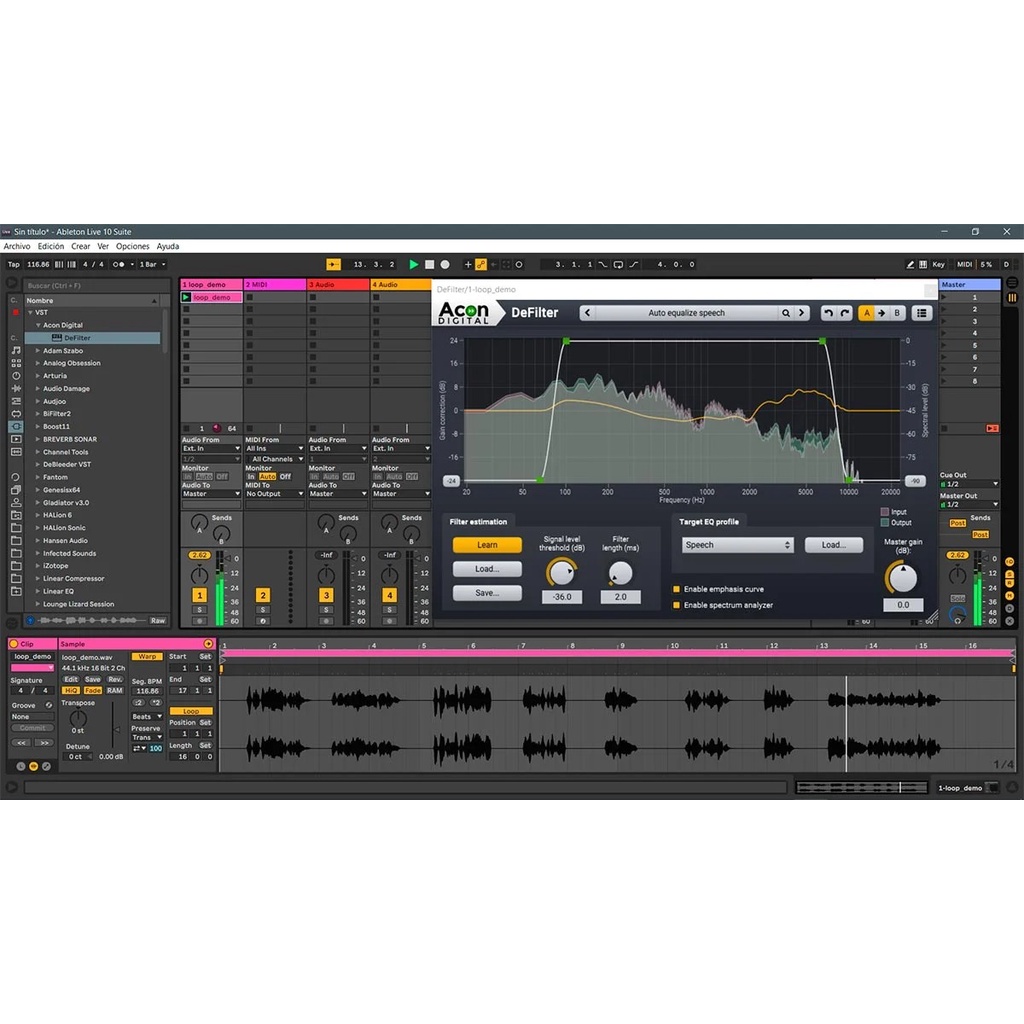This screenshot has width=1024, height=1024.
Task: Click the Stop transport button
Action: [429, 264]
